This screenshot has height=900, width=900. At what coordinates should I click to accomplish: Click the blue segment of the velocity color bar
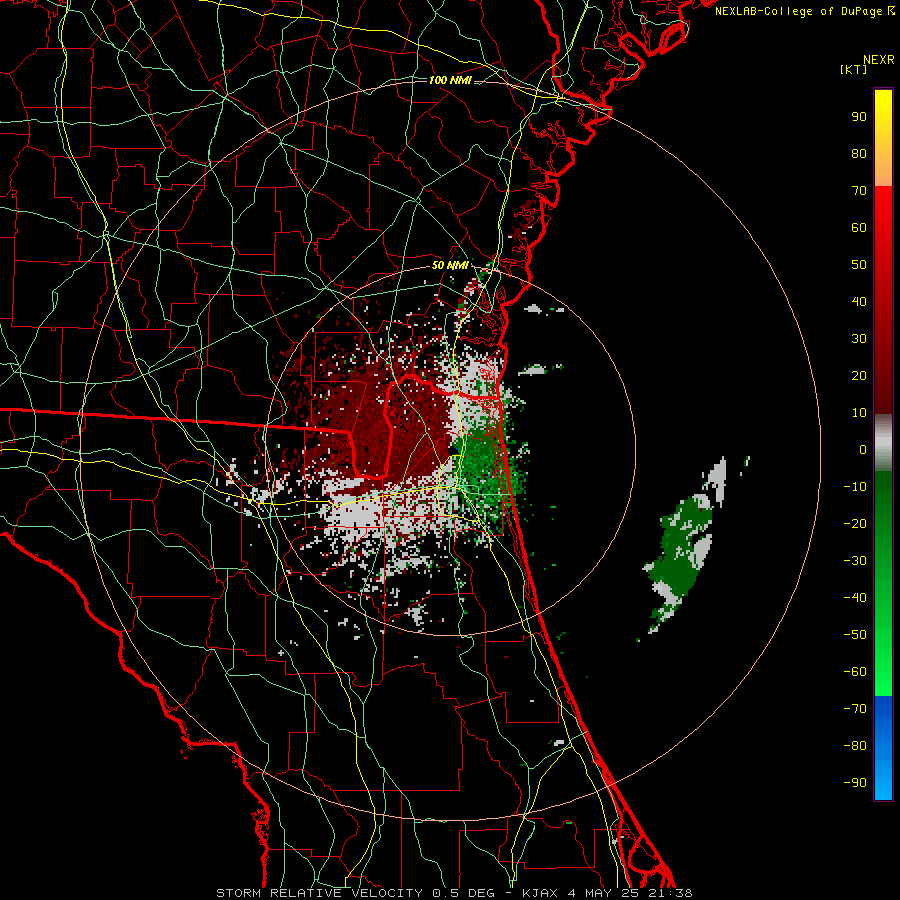(883, 748)
